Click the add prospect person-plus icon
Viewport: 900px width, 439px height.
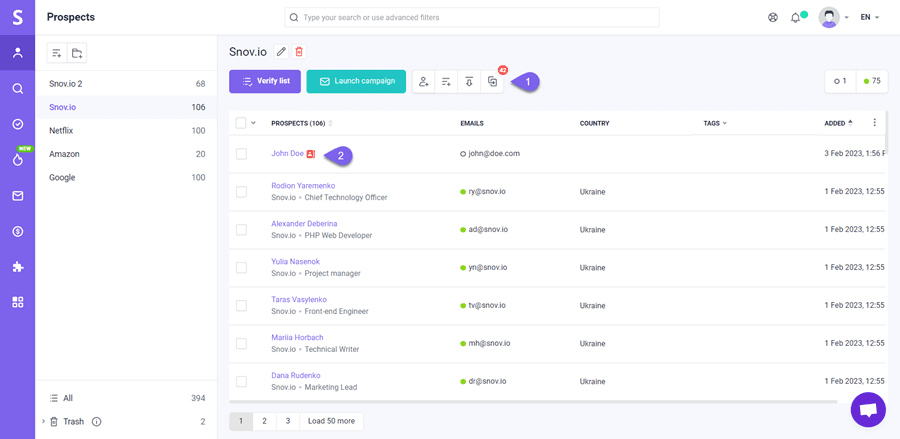click(424, 81)
